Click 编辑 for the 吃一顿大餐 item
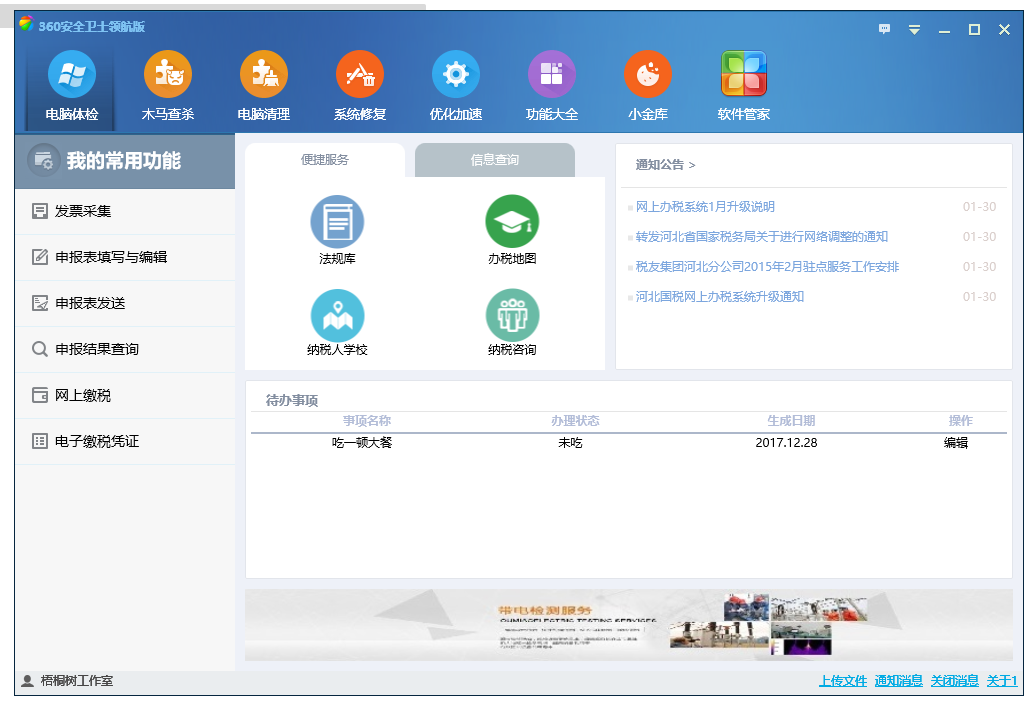The image size is (1035, 701). click(956, 442)
